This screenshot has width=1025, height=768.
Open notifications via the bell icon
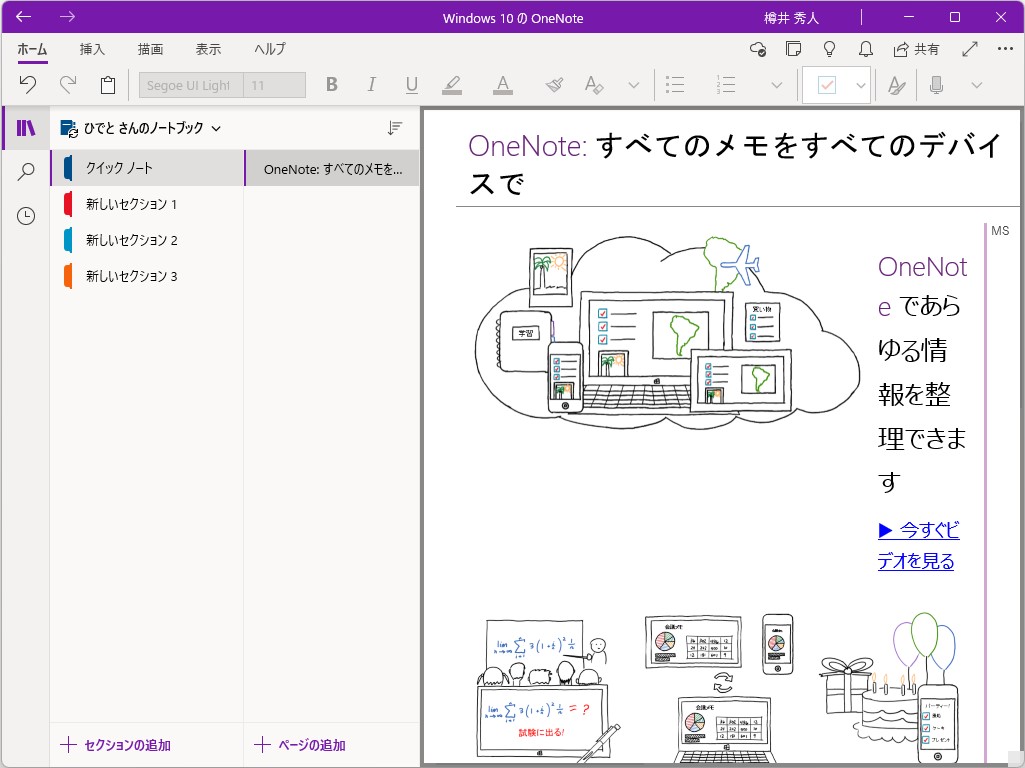(x=865, y=48)
